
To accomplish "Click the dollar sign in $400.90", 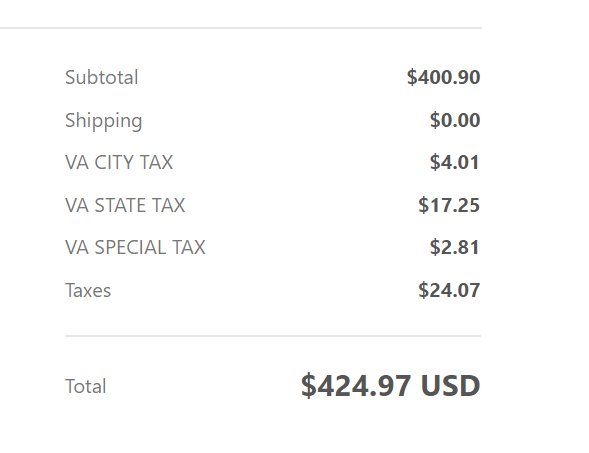I will [x=412, y=77].
